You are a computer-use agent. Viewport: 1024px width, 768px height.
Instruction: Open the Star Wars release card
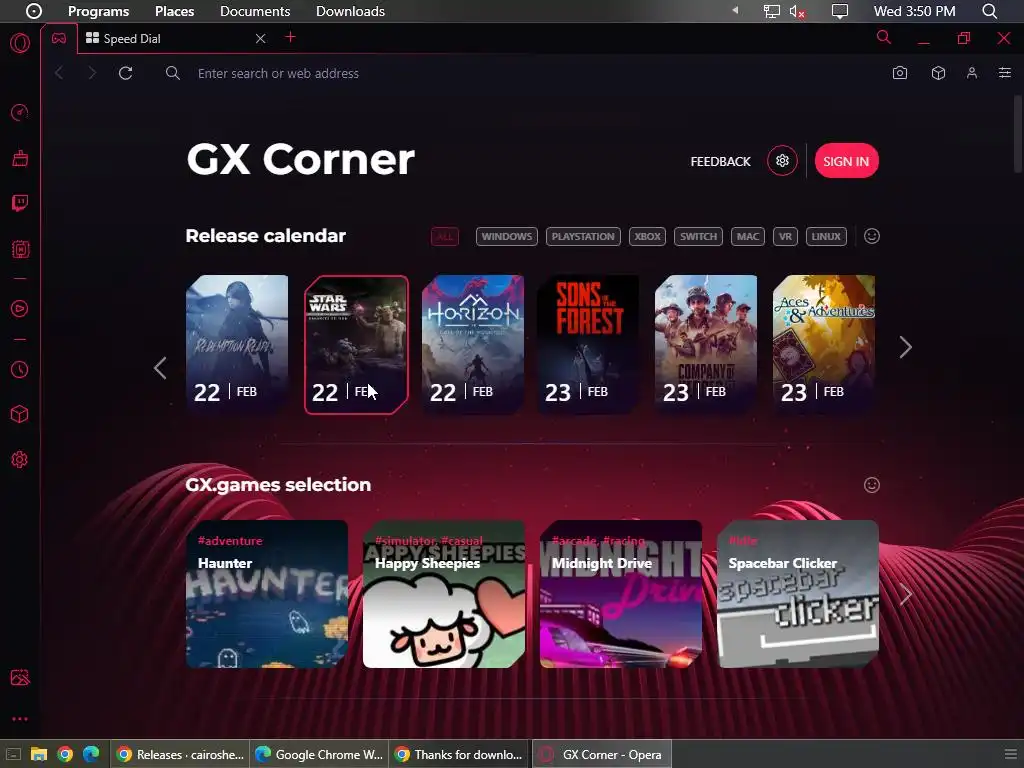coord(356,344)
